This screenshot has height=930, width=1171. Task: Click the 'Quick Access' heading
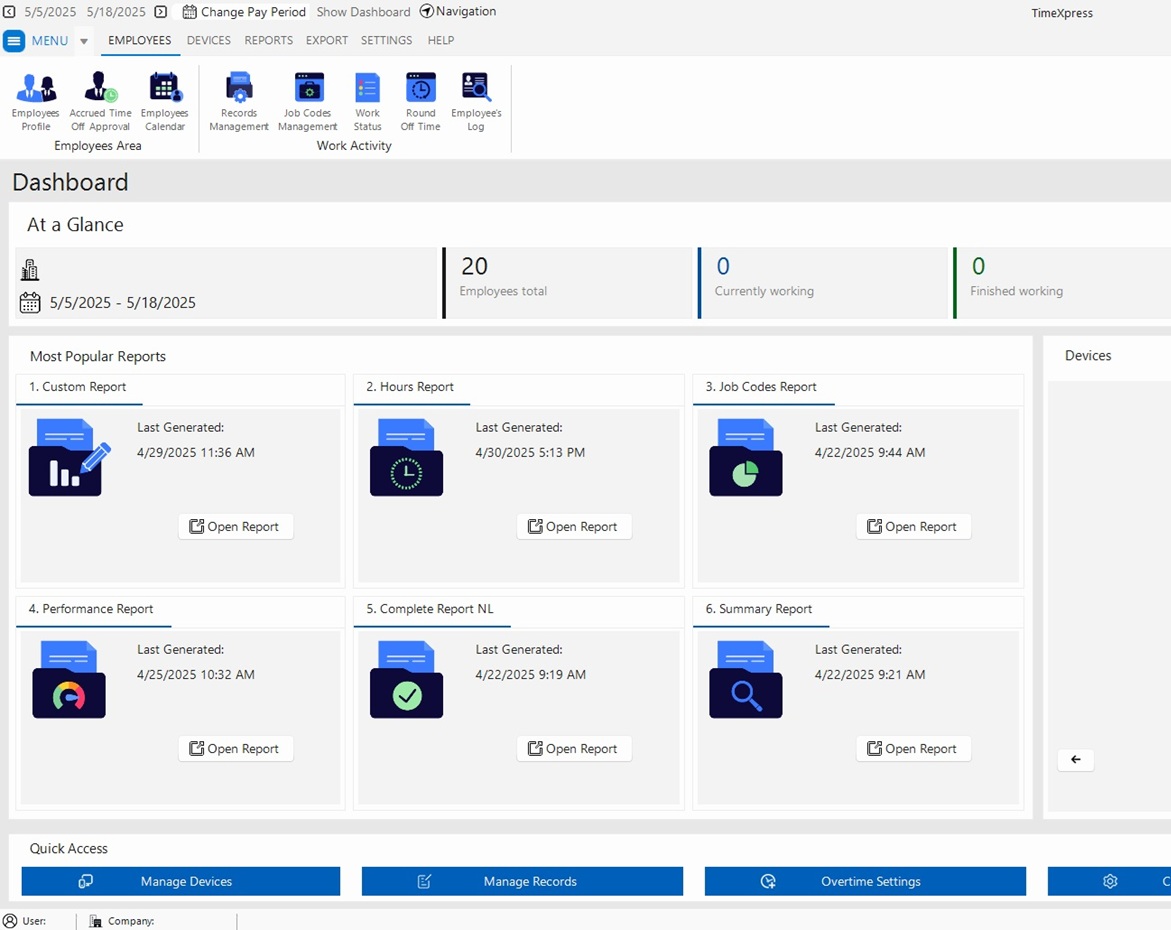69,849
